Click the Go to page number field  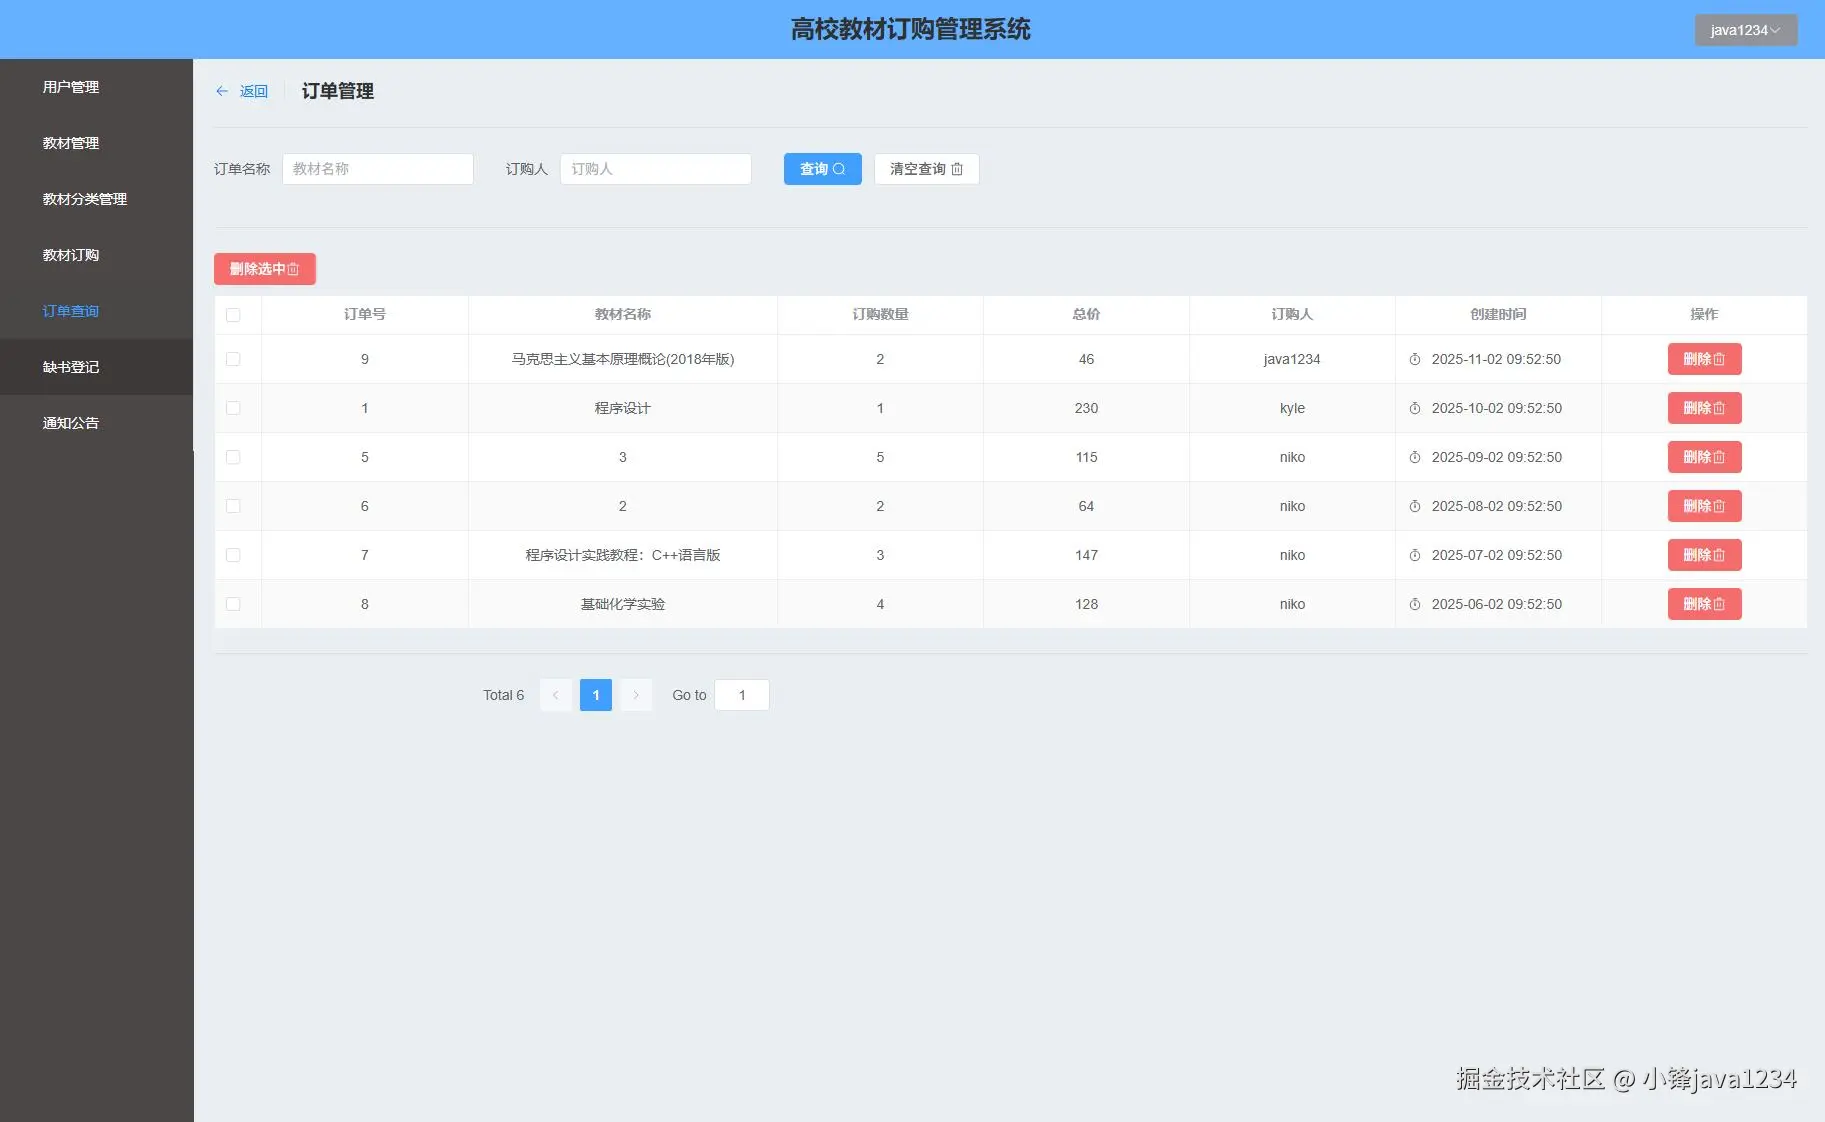click(742, 695)
